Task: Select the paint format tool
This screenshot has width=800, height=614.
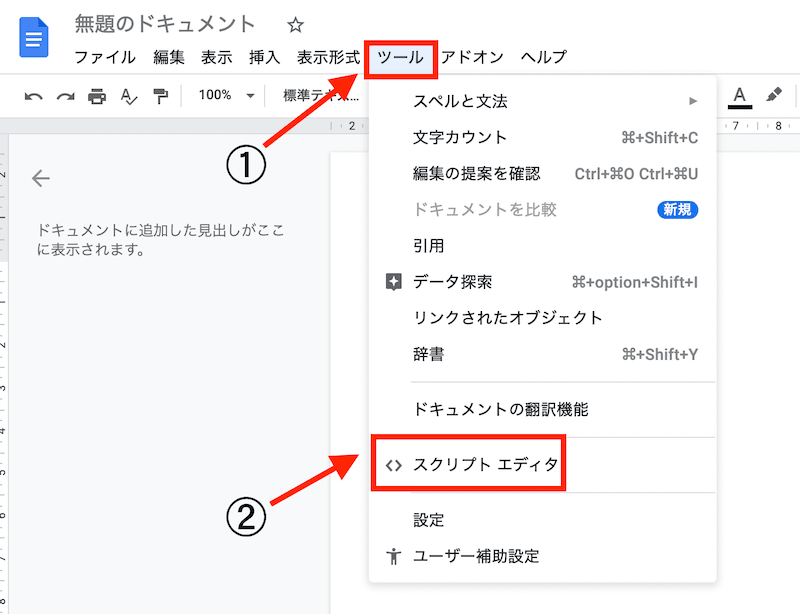Action: tap(159, 96)
